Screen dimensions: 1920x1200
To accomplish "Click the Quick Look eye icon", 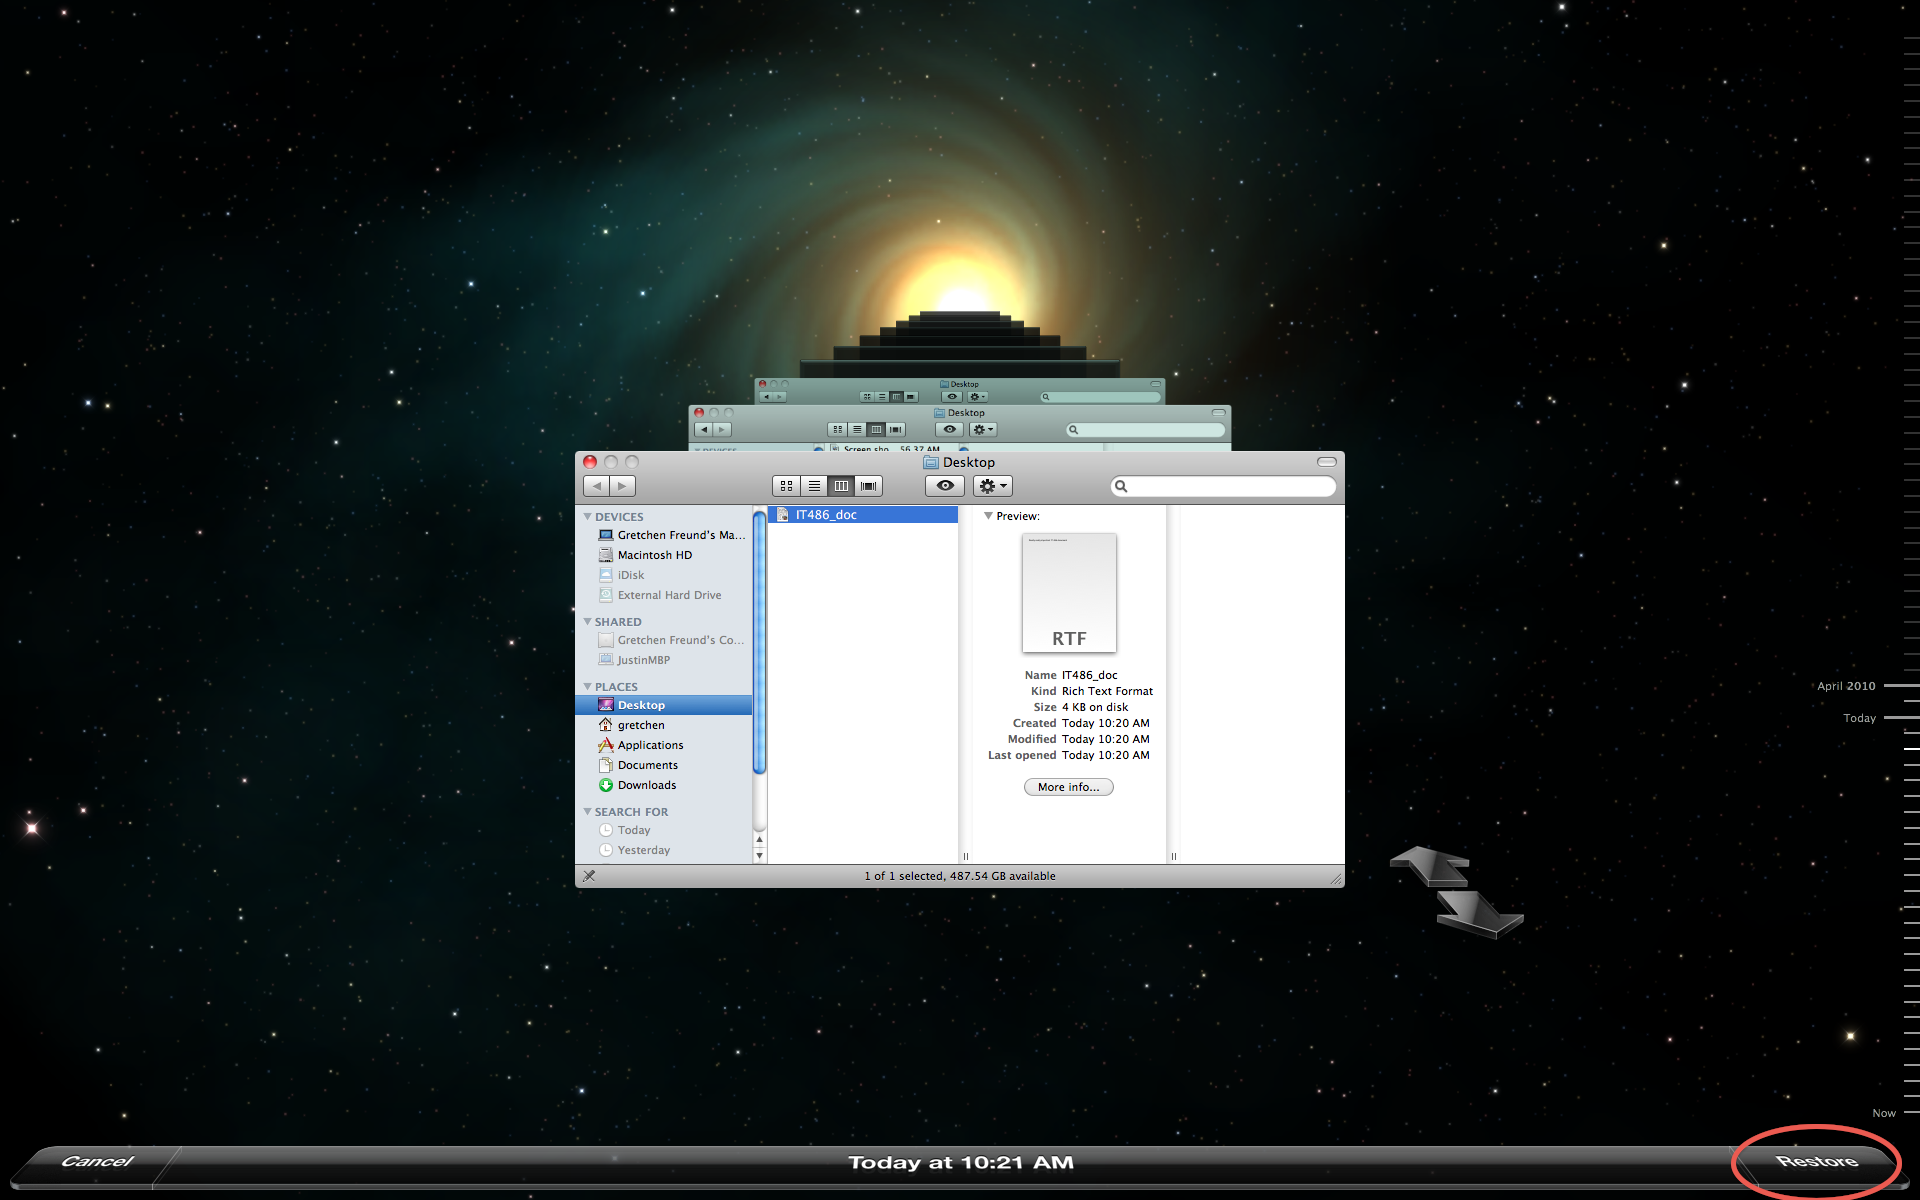I will coord(944,486).
